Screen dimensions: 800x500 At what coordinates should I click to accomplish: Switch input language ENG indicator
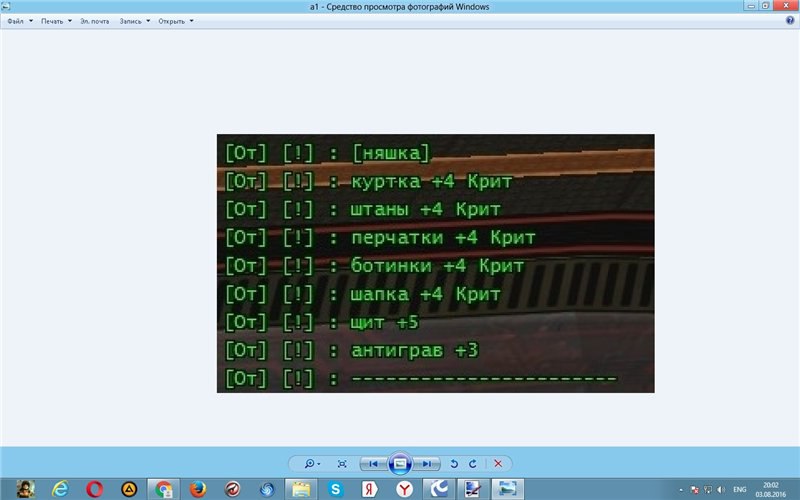[739, 490]
